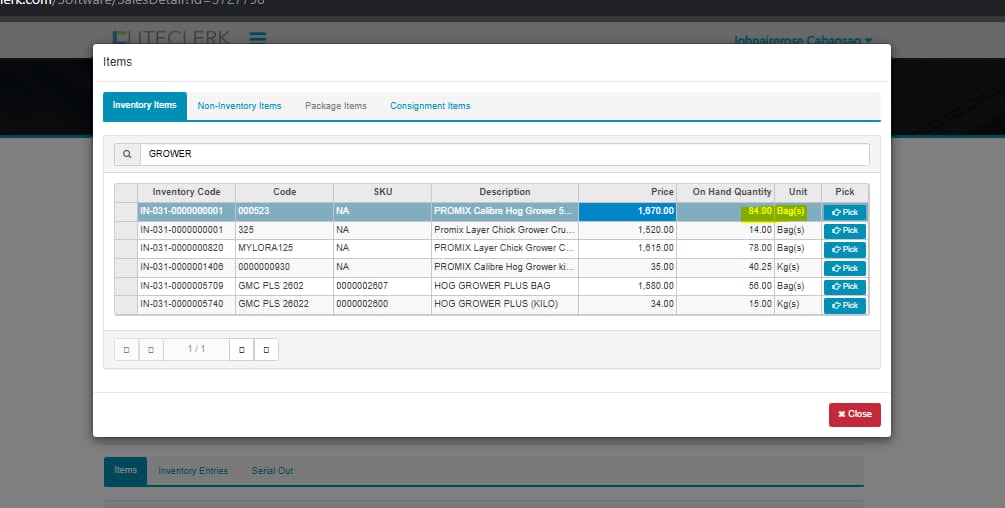The width and height of the screenshot is (1005, 508).
Task: Switch to the Non-Inventory Items tab
Action: pos(239,106)
